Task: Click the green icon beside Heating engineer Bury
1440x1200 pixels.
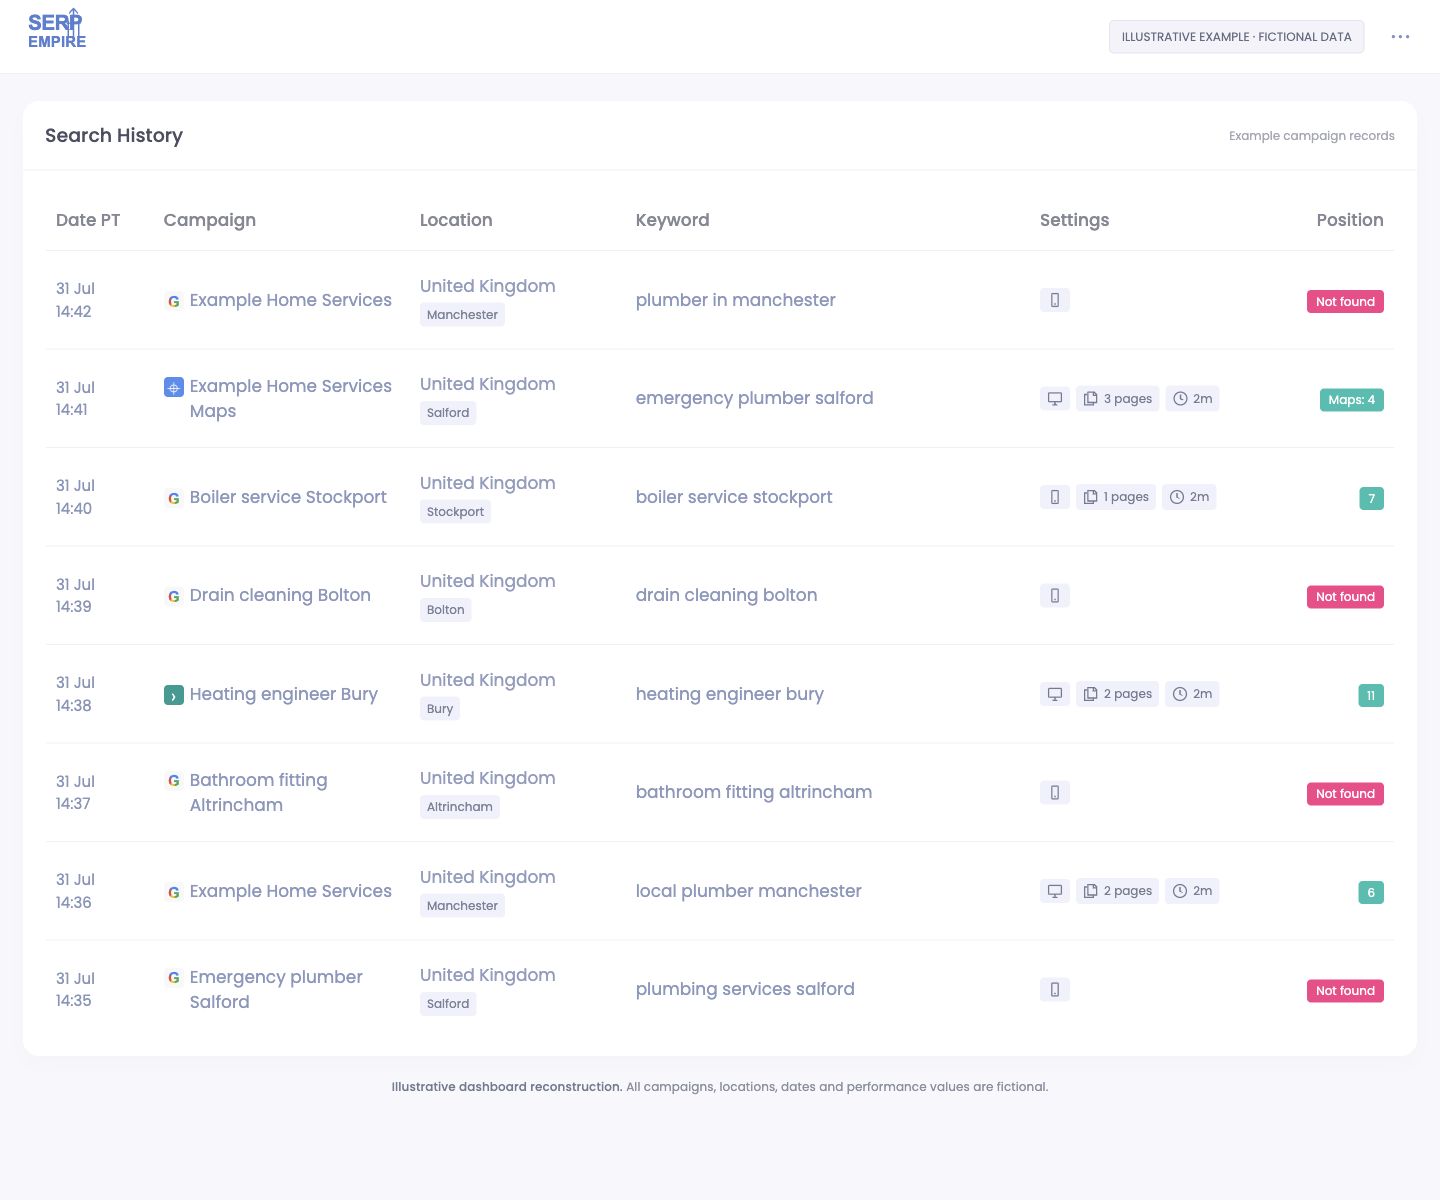Action: [x=174, y=695]
